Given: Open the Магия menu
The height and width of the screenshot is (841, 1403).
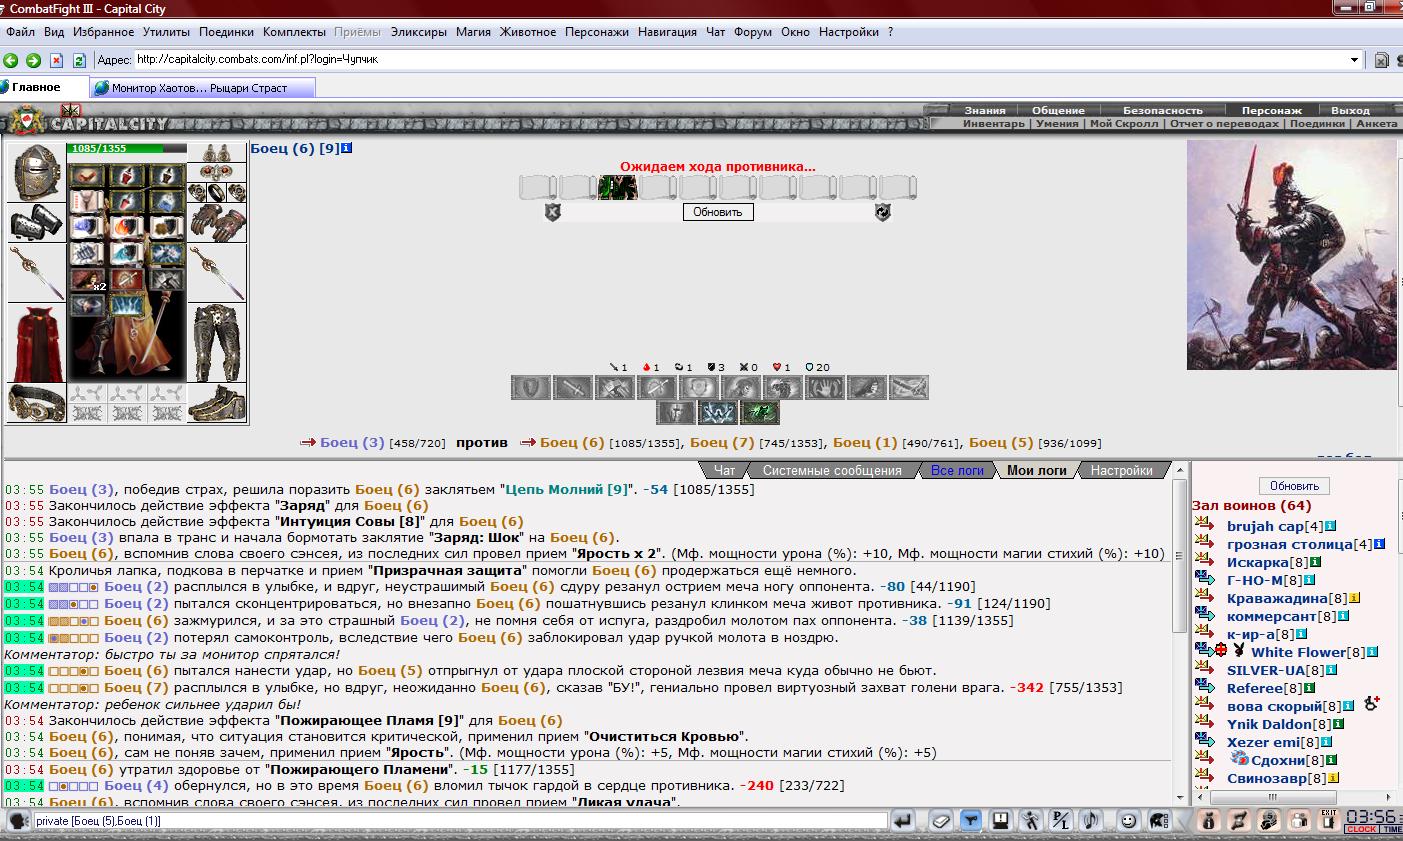Looking at the screenshot, I should pos(473,32).
